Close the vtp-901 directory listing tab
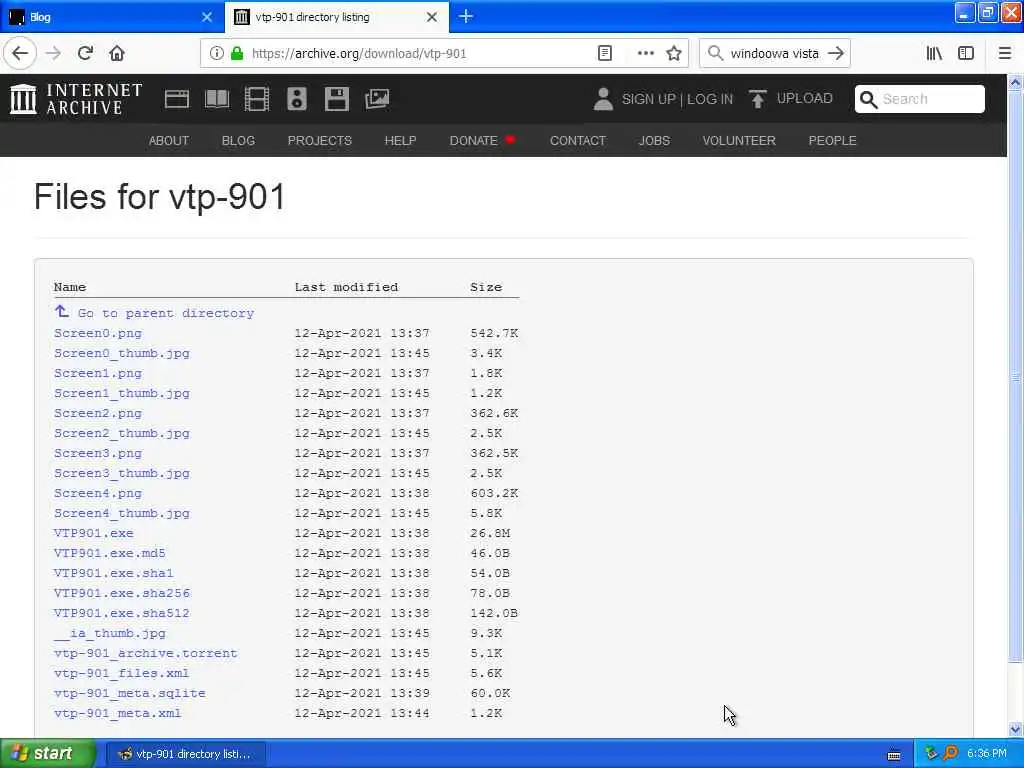 pyautogui.click(x=432, y=17)
